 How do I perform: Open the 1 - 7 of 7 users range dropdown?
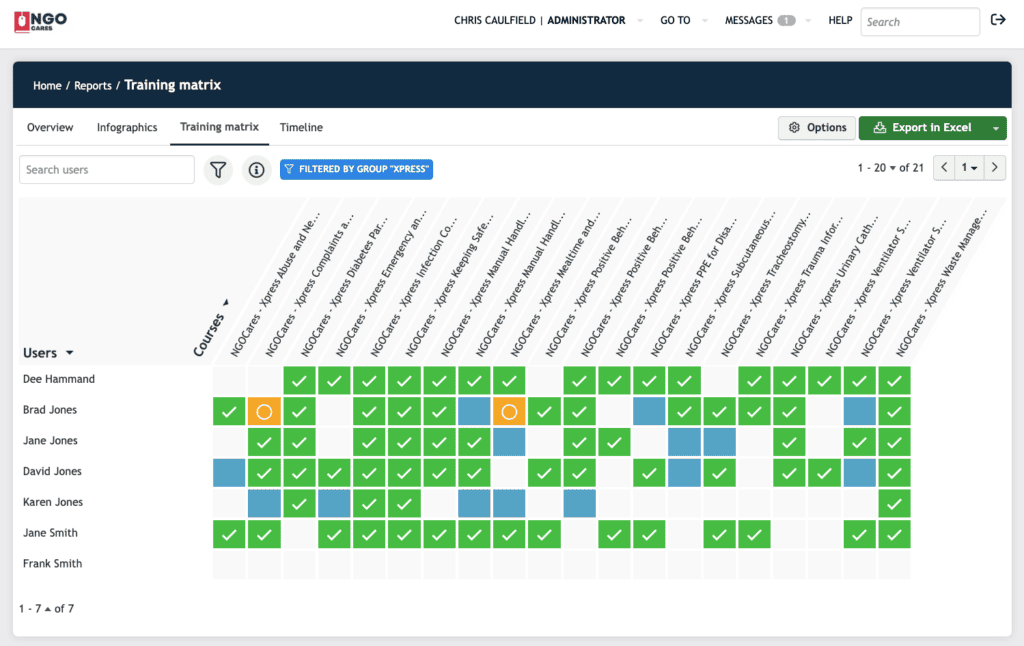point(48,609)
